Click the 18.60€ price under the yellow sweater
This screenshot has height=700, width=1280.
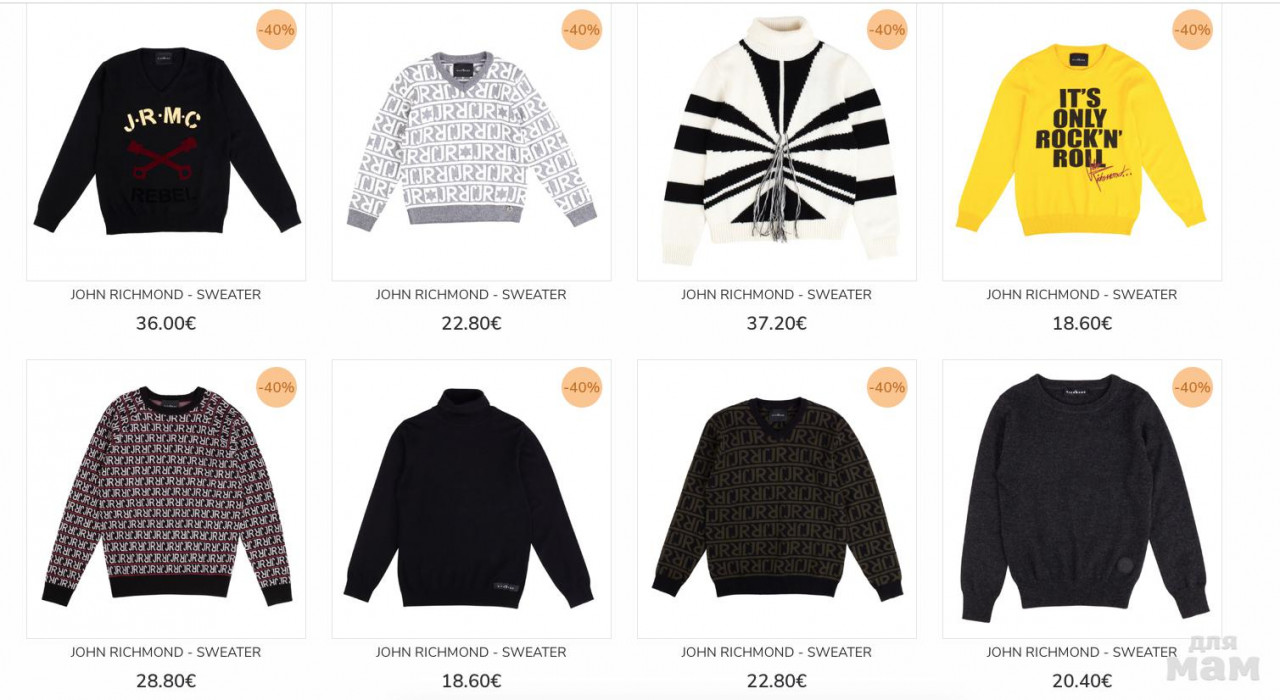(1082, 324)
